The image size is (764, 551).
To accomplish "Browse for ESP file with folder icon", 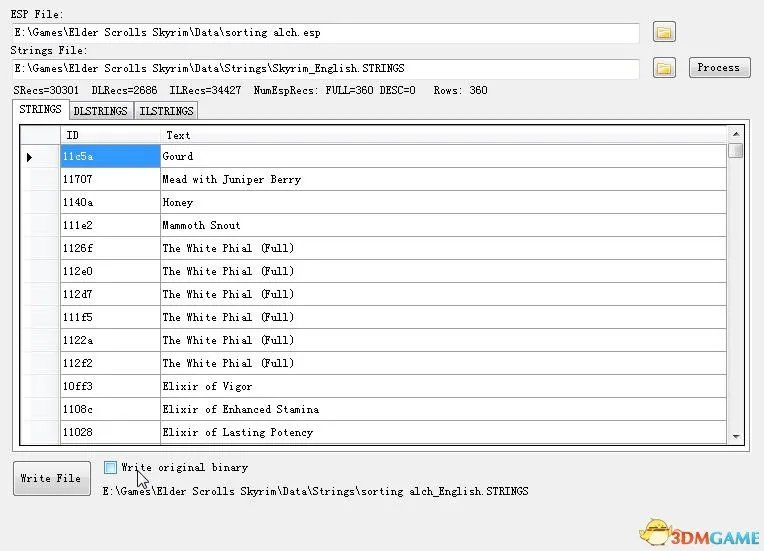I will (x=664, y=32).
